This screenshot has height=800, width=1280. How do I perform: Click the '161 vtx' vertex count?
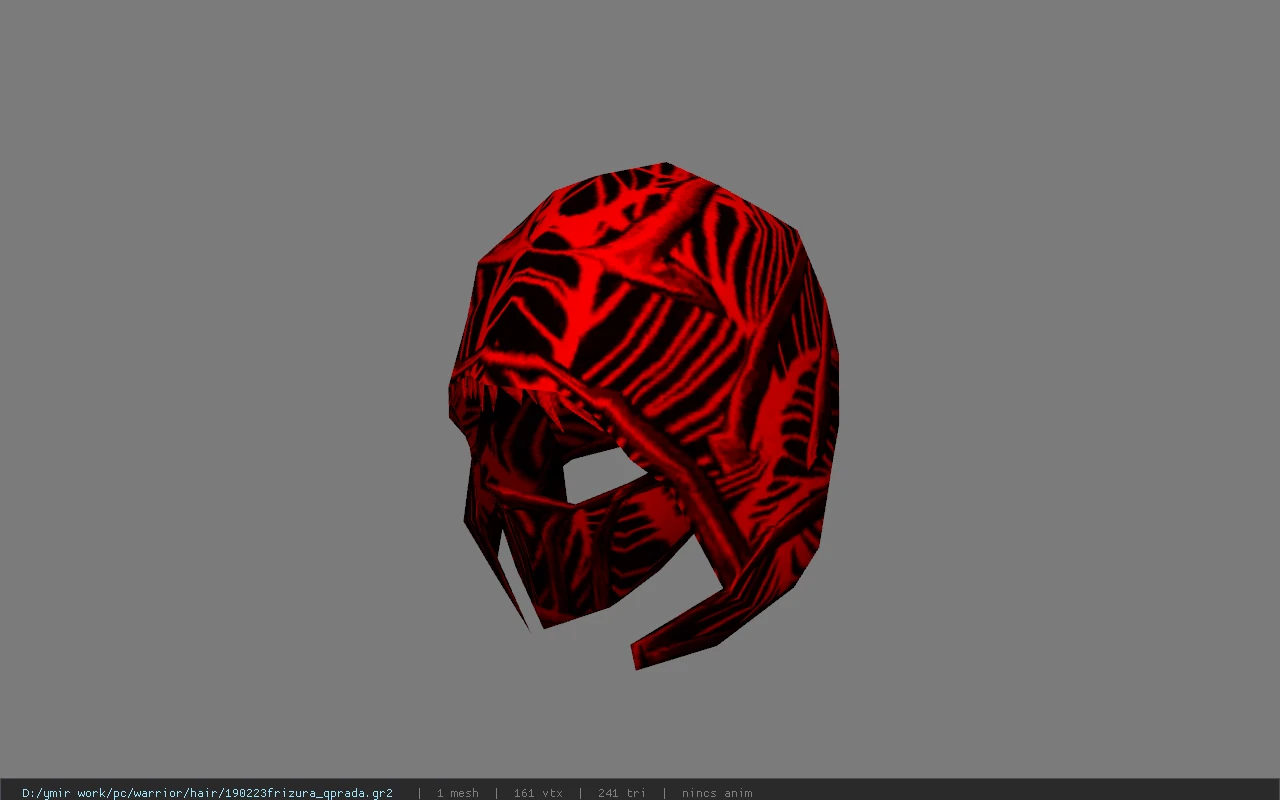click(538, 793)
